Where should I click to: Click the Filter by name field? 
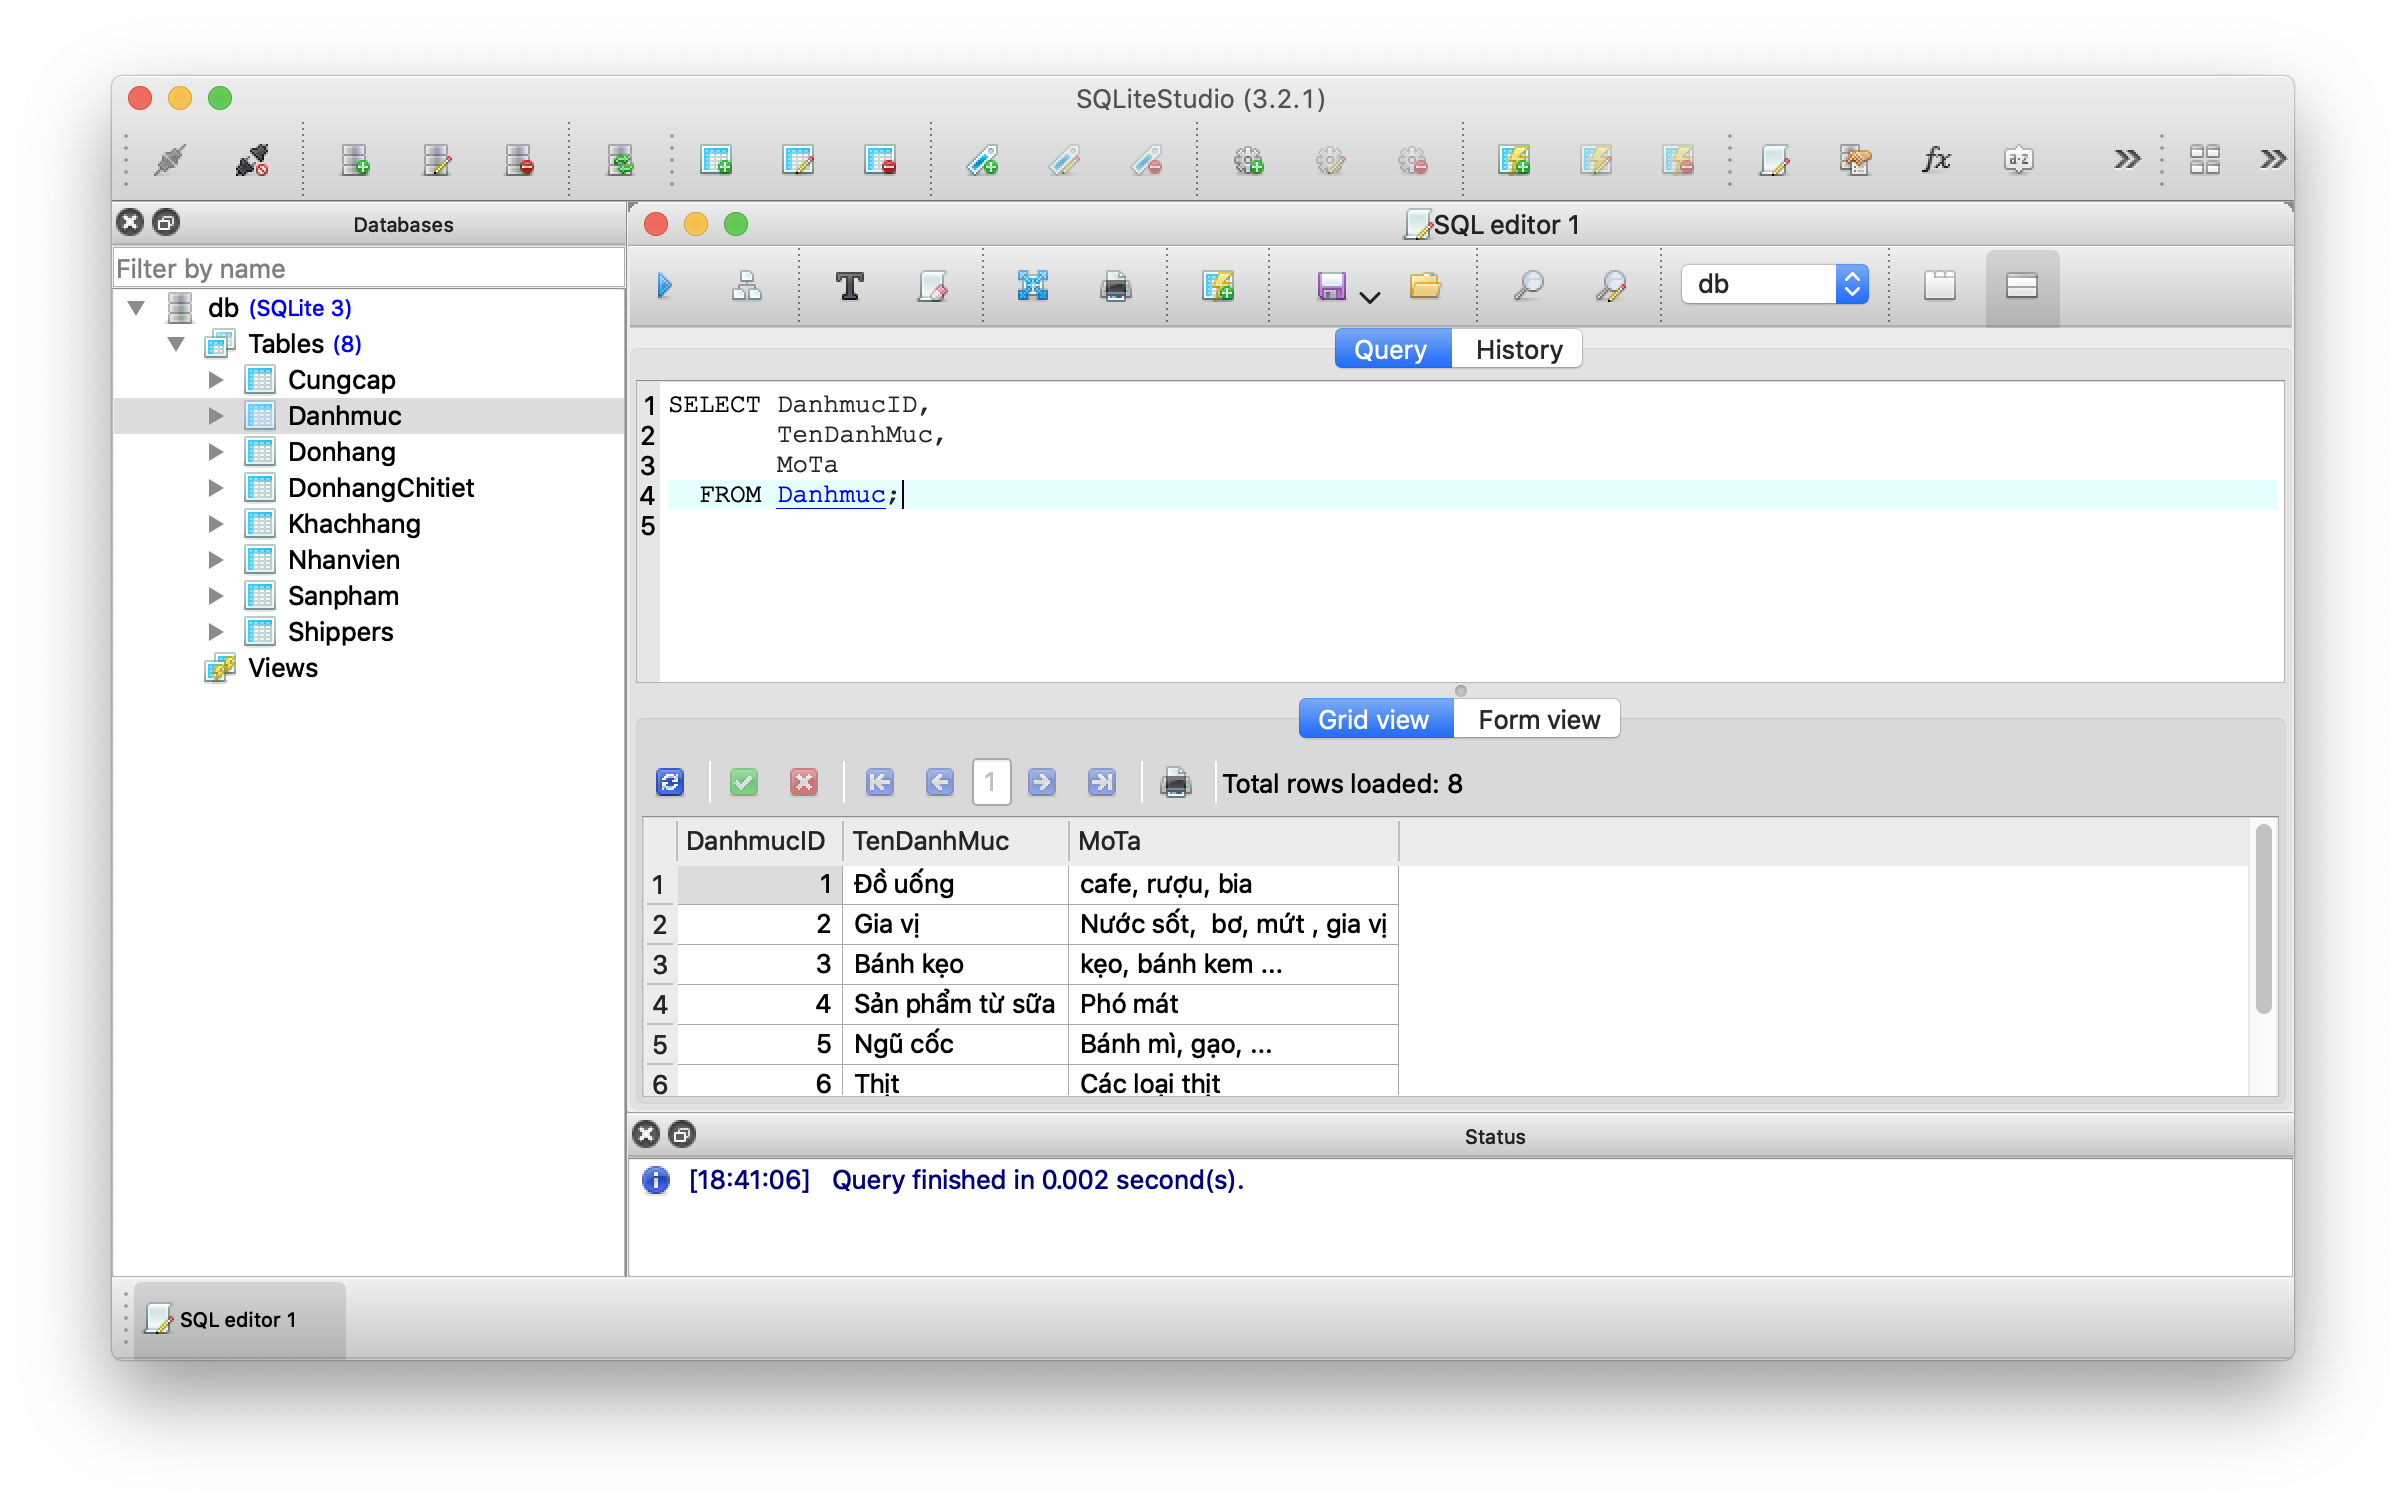[368, 269]
